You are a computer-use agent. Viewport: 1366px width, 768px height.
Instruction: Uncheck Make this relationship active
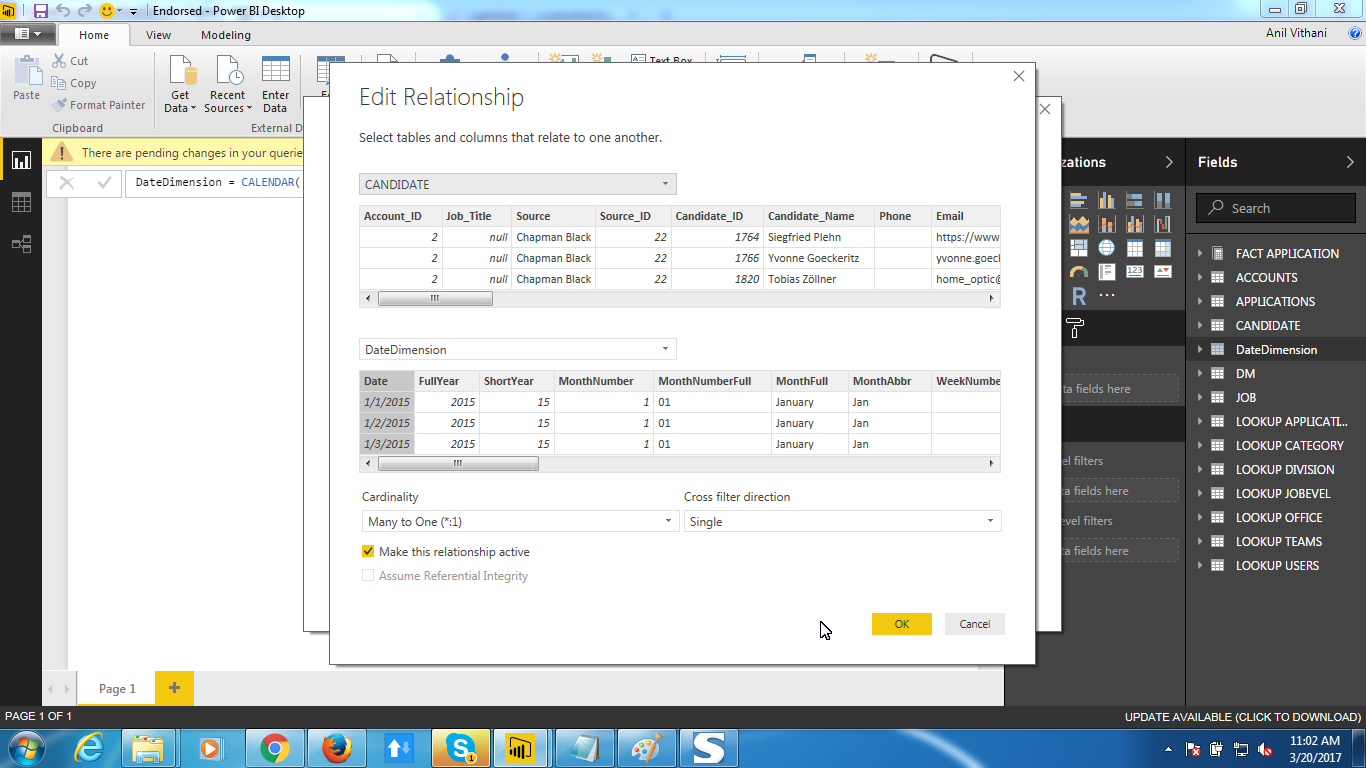click(368, 551)
